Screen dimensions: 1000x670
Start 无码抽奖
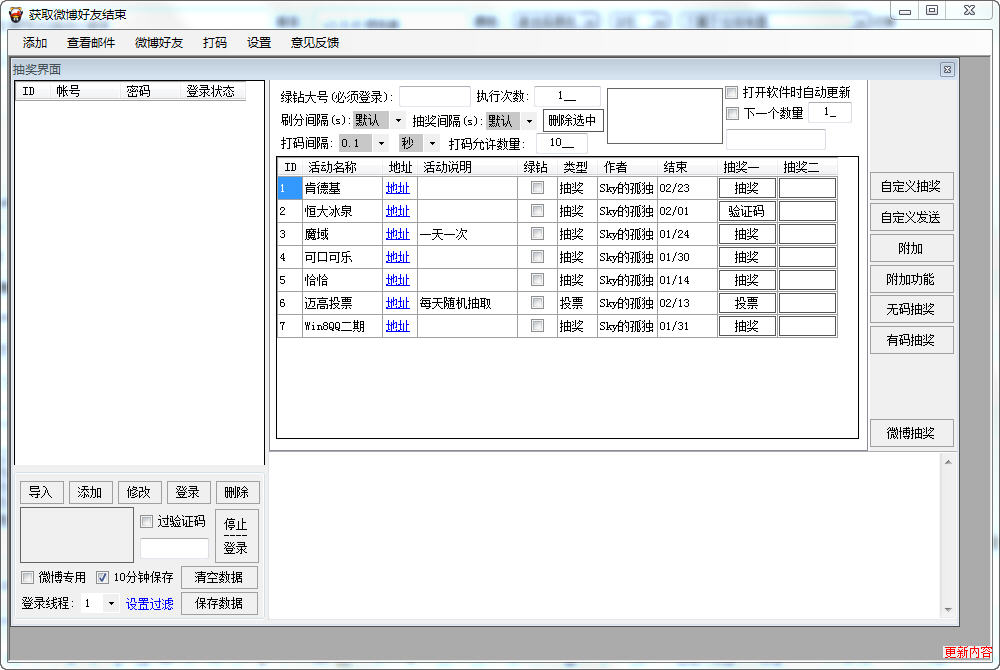(911, 309)
